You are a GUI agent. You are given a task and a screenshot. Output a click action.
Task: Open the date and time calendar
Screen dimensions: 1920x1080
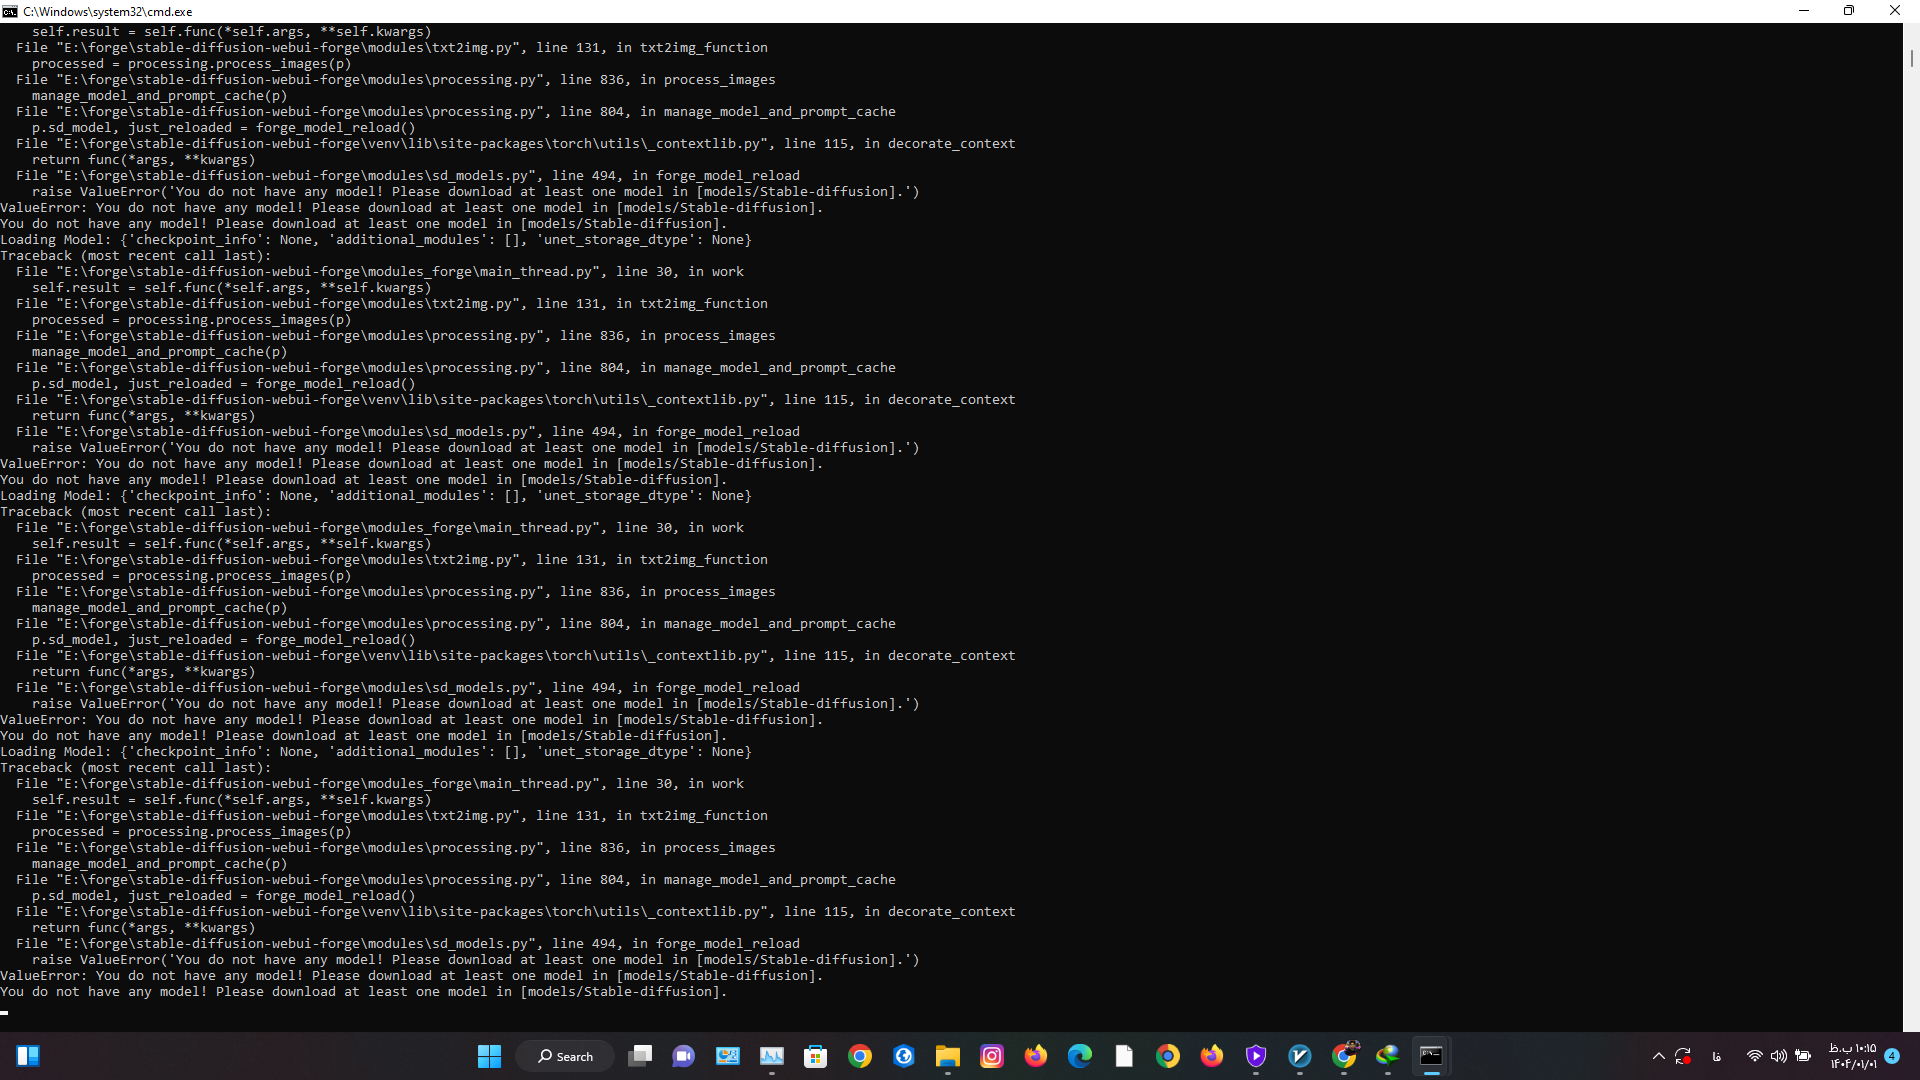point(1853,1056)
